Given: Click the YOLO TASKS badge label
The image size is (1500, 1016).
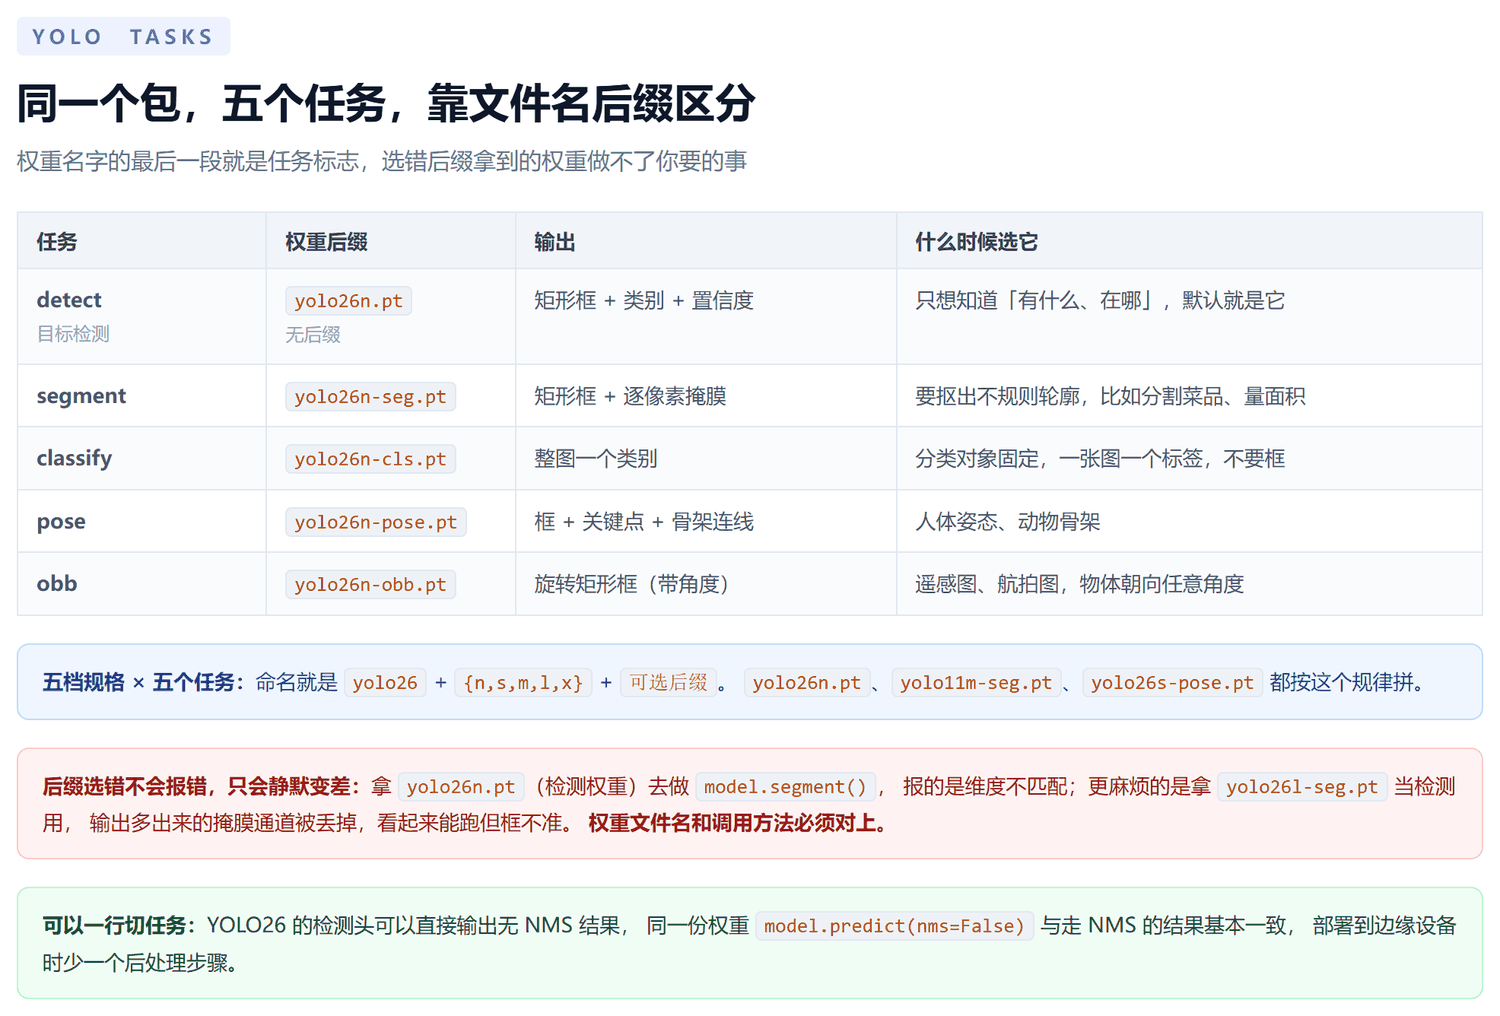Looking at the screenshot, I should pos(123,37).
